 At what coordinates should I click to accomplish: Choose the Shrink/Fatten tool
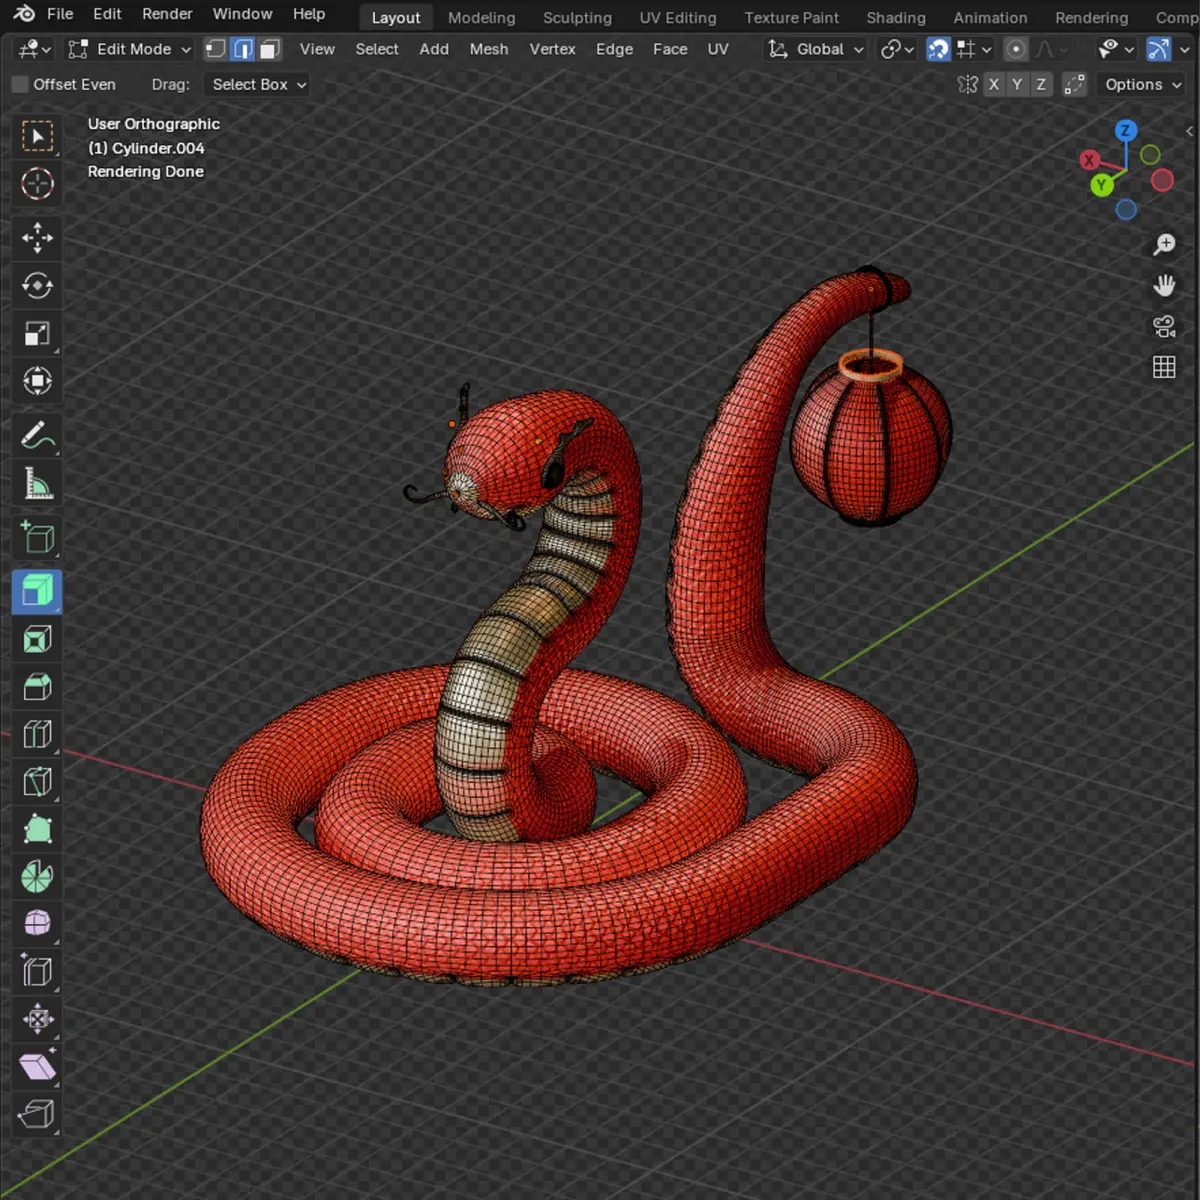37,1019
